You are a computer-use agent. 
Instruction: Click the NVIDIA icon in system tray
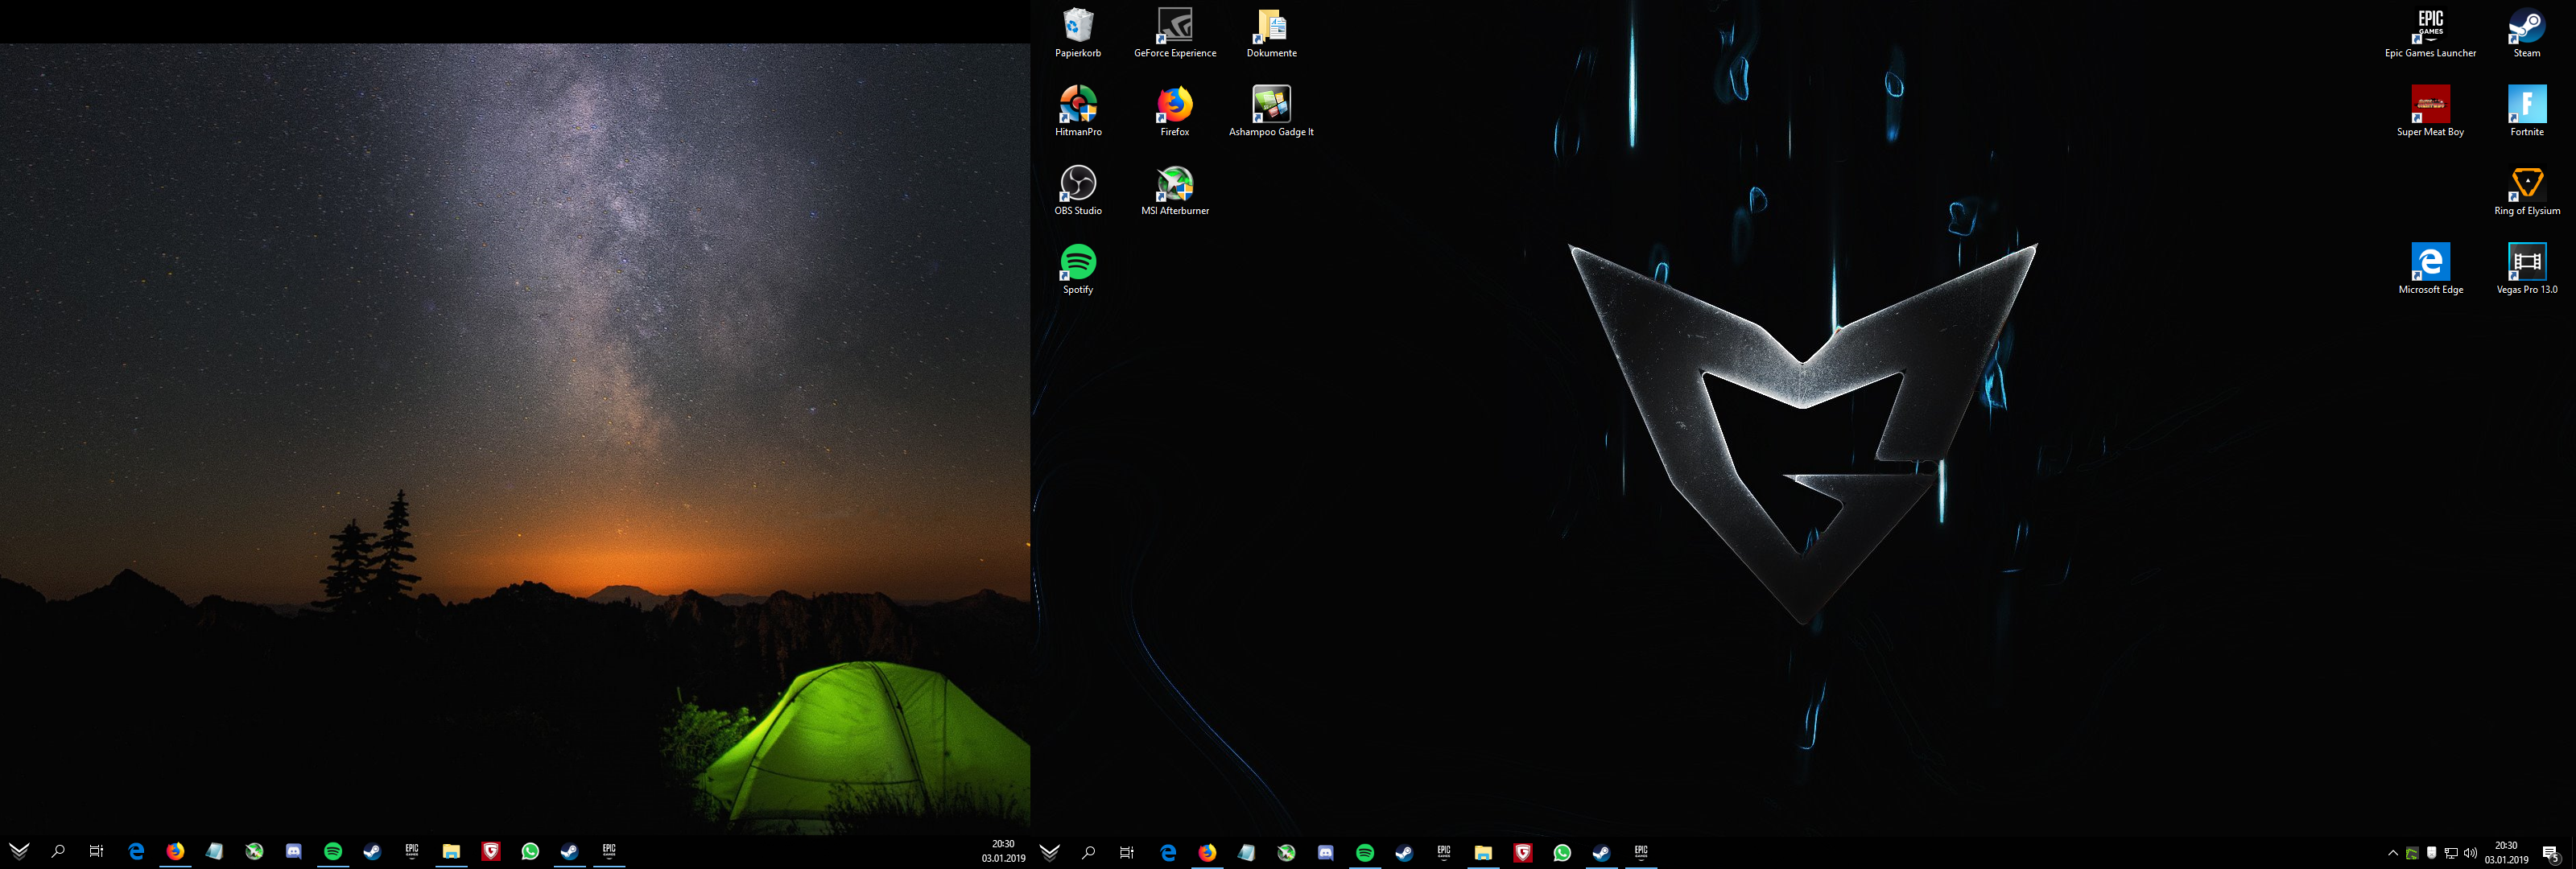pos(2412,853)
